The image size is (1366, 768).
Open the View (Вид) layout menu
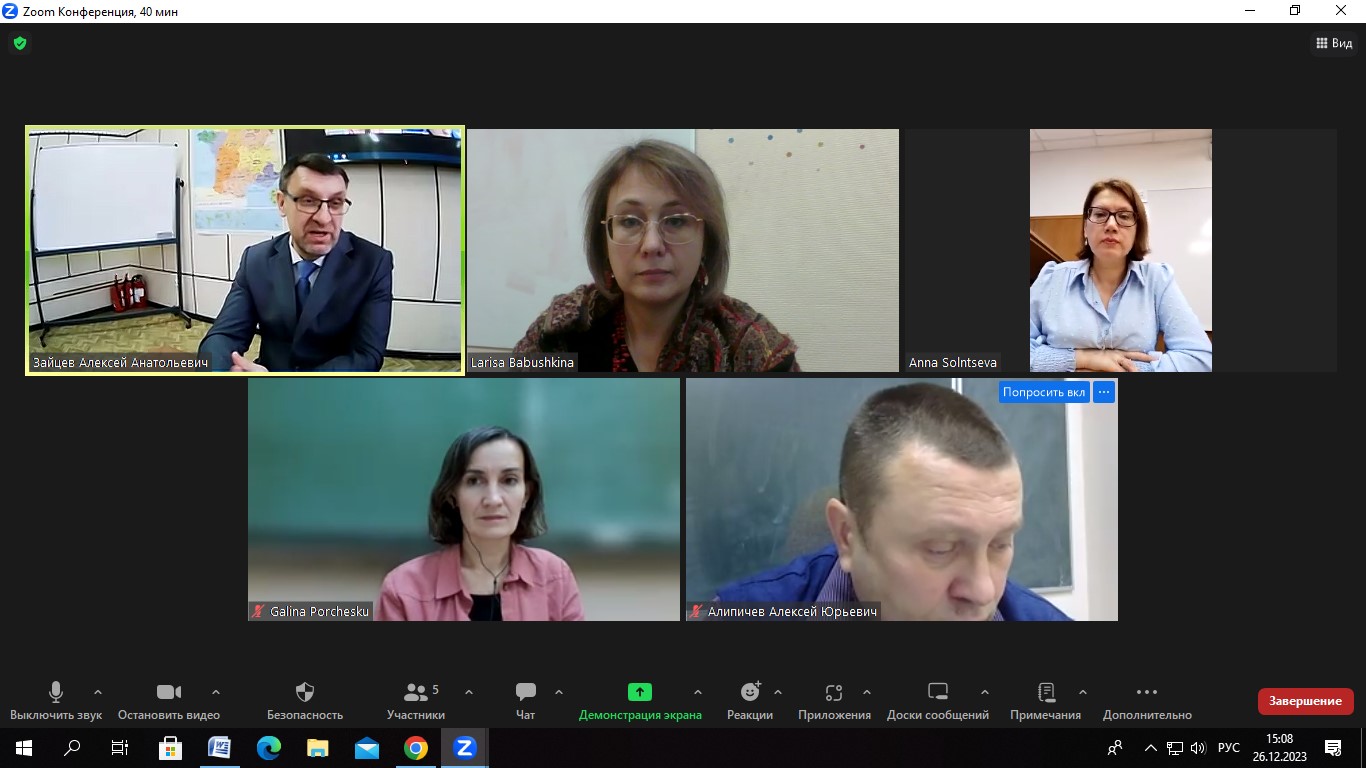1333,43
